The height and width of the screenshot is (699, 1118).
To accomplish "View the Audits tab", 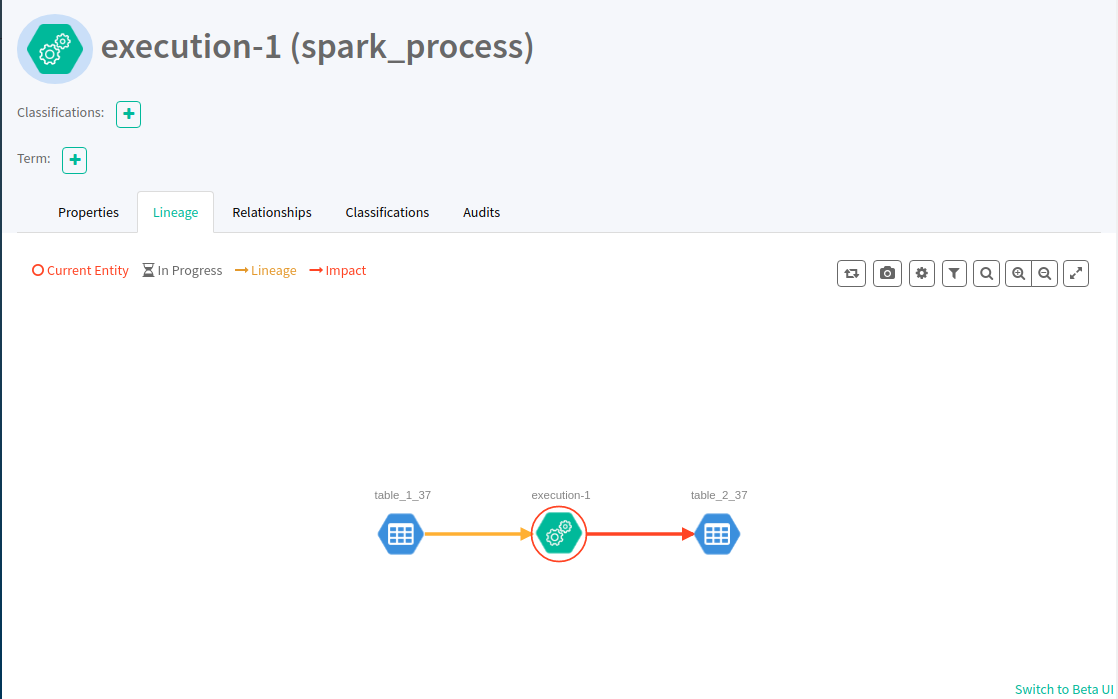I will (x=481, y=213).
